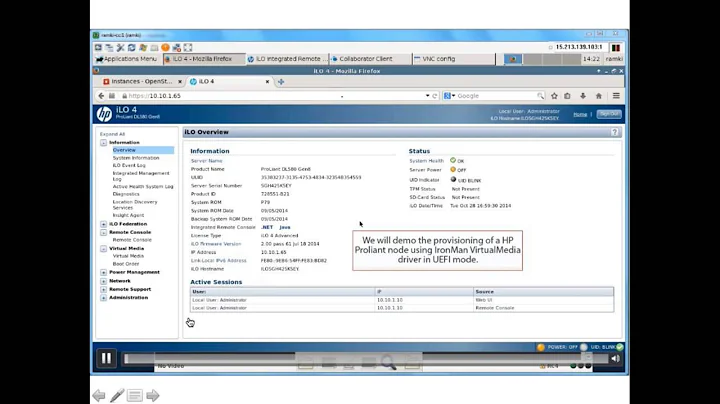Switch to Collaborator Client taskbar item
The width and height of the screenshot is (720, 404).
coord(370,59)
